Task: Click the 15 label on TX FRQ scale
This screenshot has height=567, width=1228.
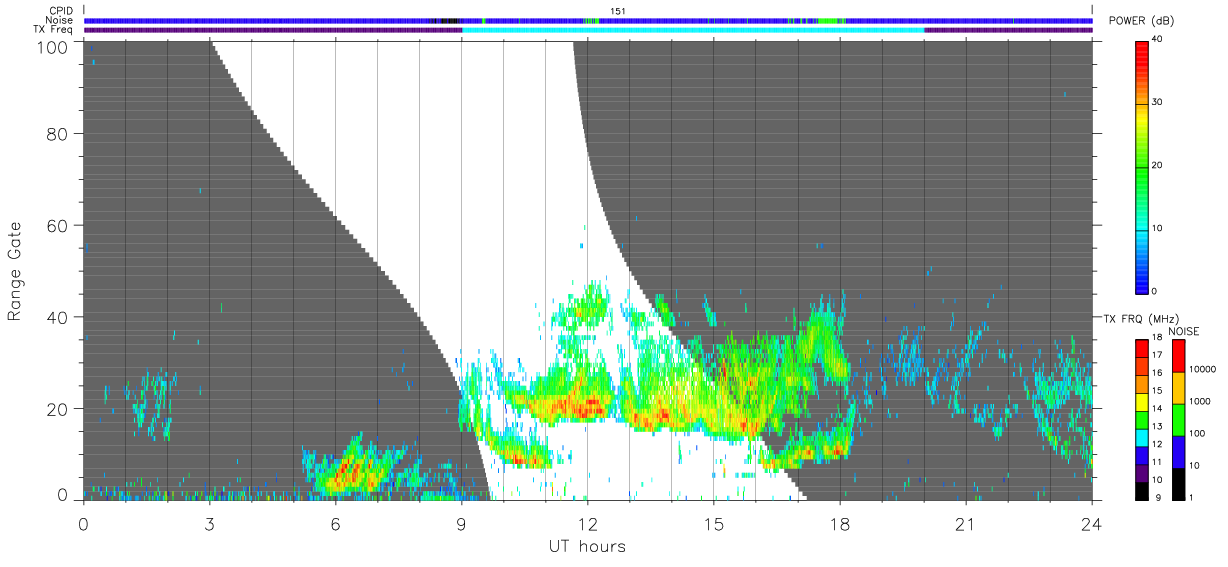Action: point(1158,390)
